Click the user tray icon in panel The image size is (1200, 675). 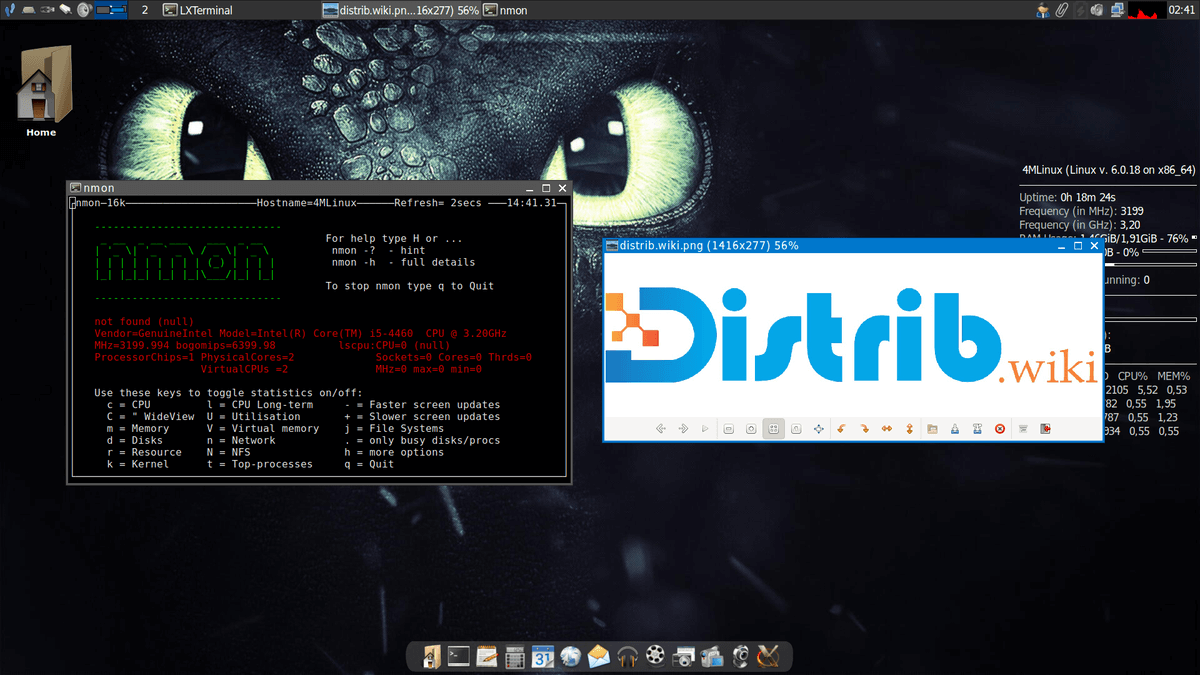point(1043,10)
